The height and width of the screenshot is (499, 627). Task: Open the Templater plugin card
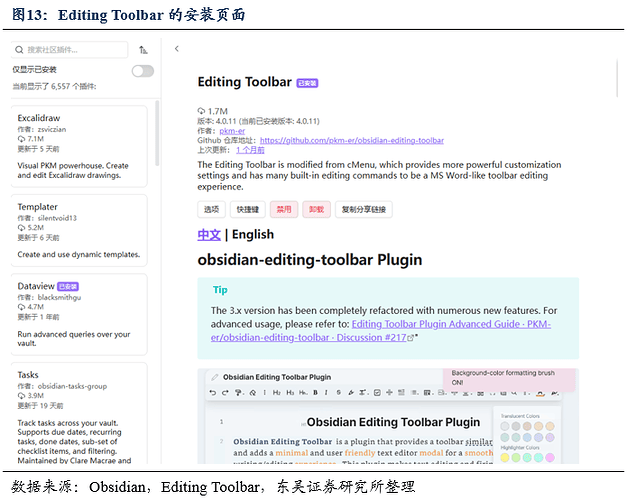tap(79, 230)
